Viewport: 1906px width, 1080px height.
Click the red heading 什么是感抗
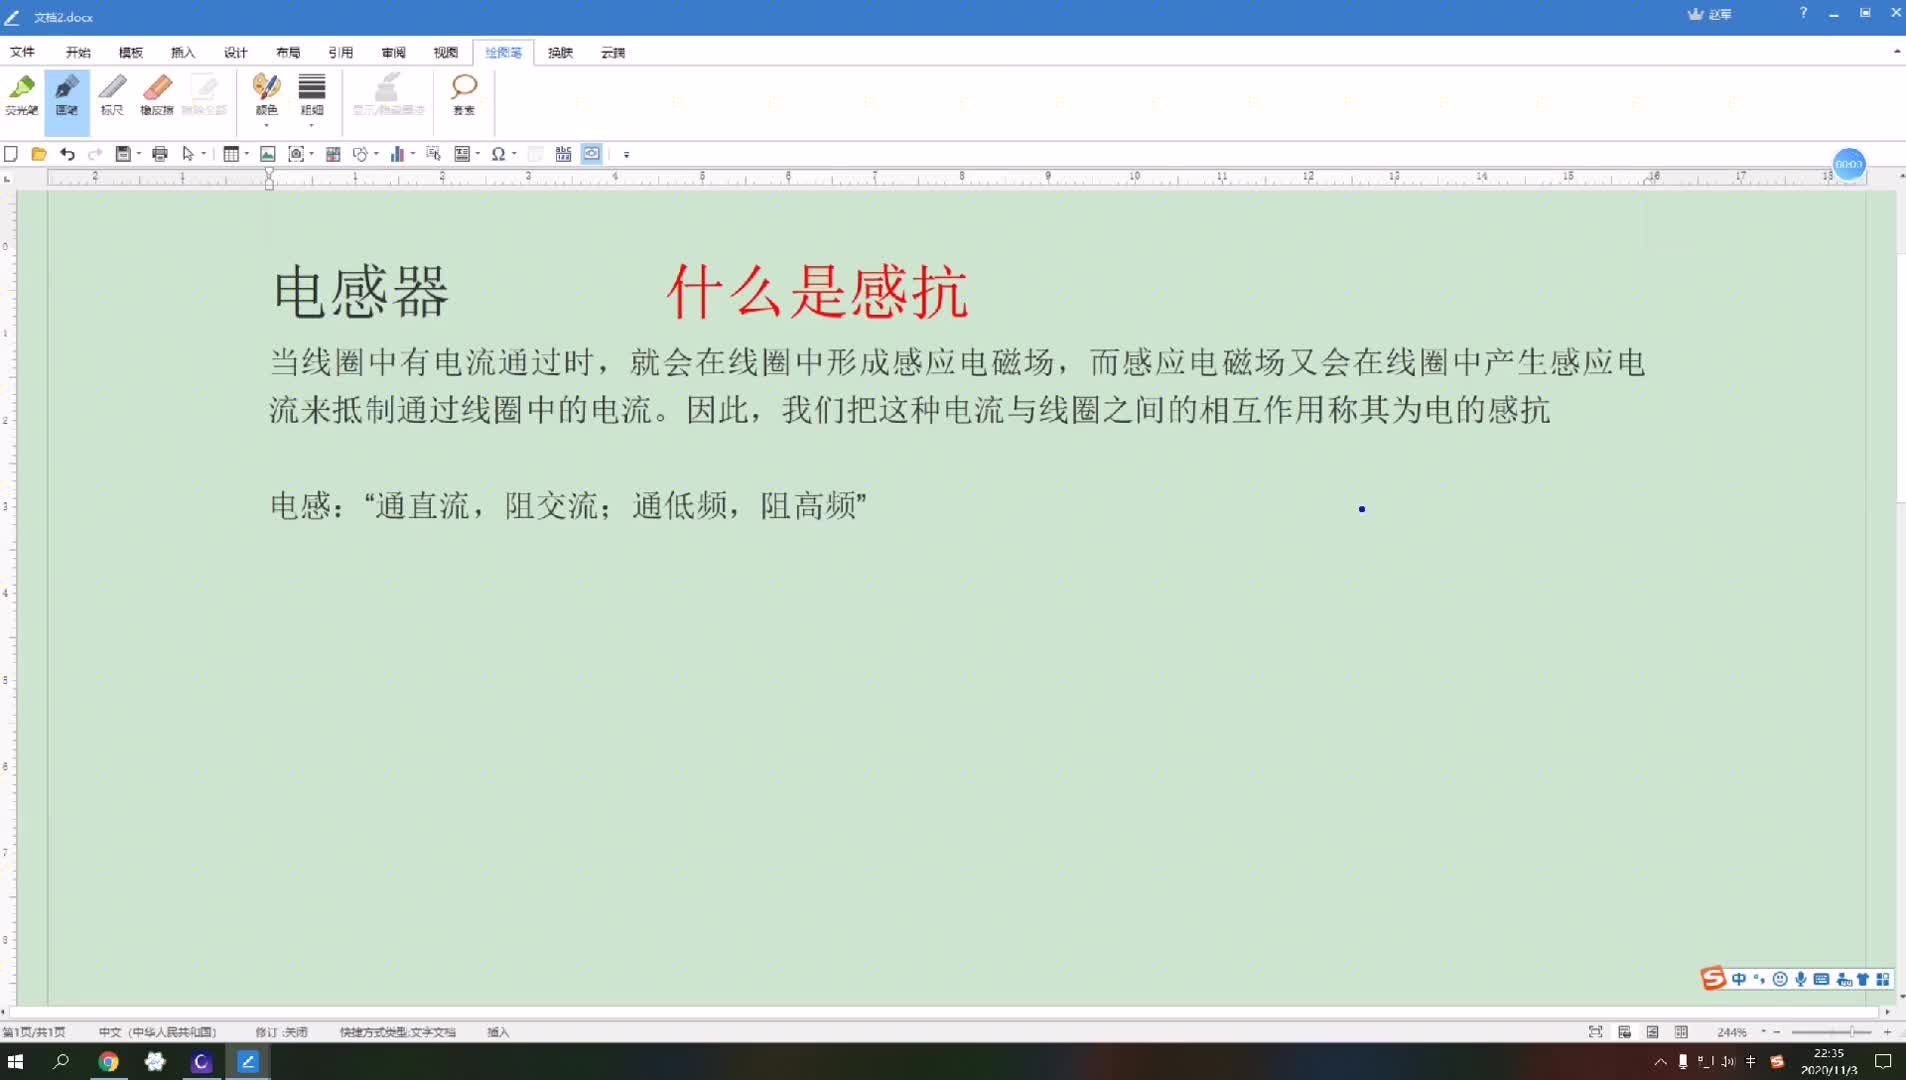coord(817,292)
